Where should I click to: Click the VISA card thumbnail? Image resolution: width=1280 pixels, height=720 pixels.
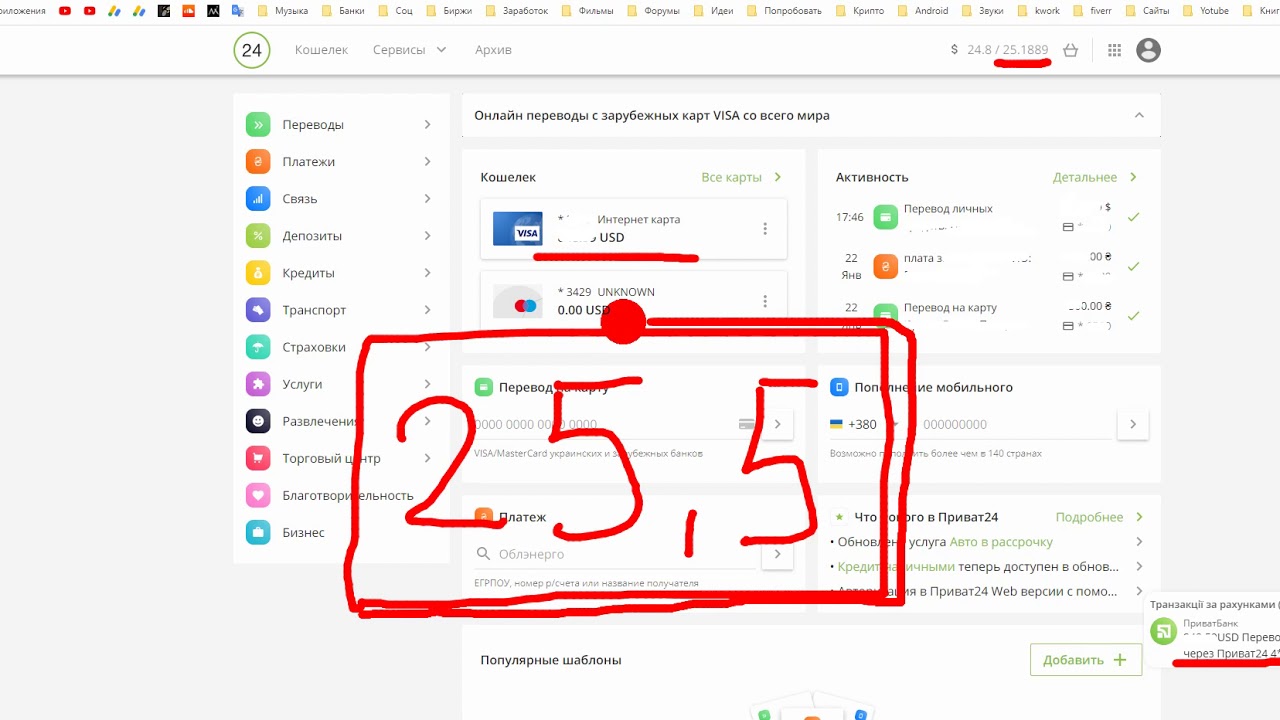click(518, 229)
